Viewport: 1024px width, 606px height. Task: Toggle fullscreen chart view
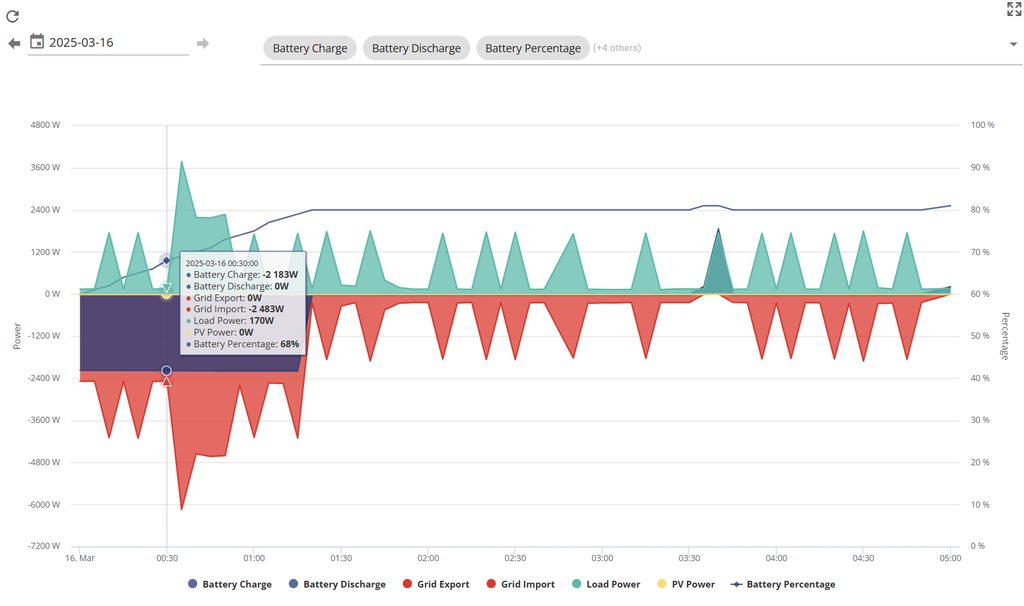pos(1013,10)
